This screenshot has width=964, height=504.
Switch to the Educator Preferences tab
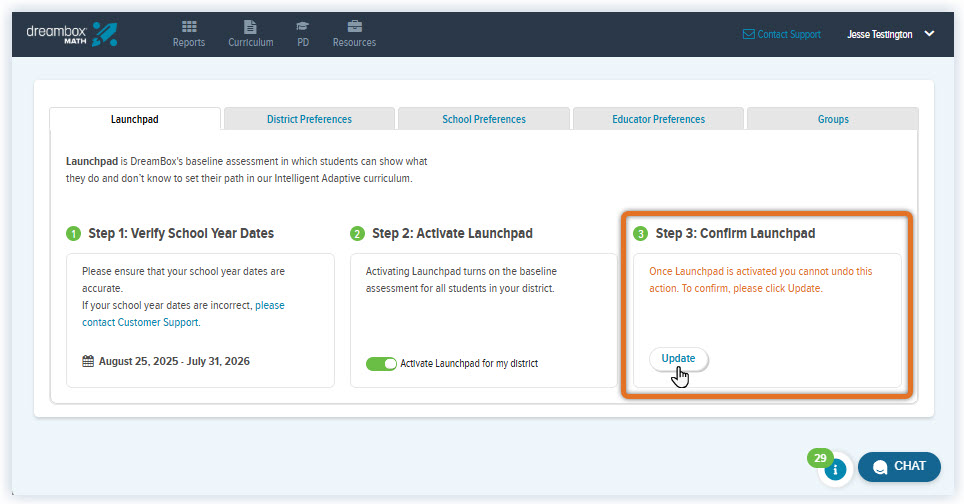(x=658, y=119)
